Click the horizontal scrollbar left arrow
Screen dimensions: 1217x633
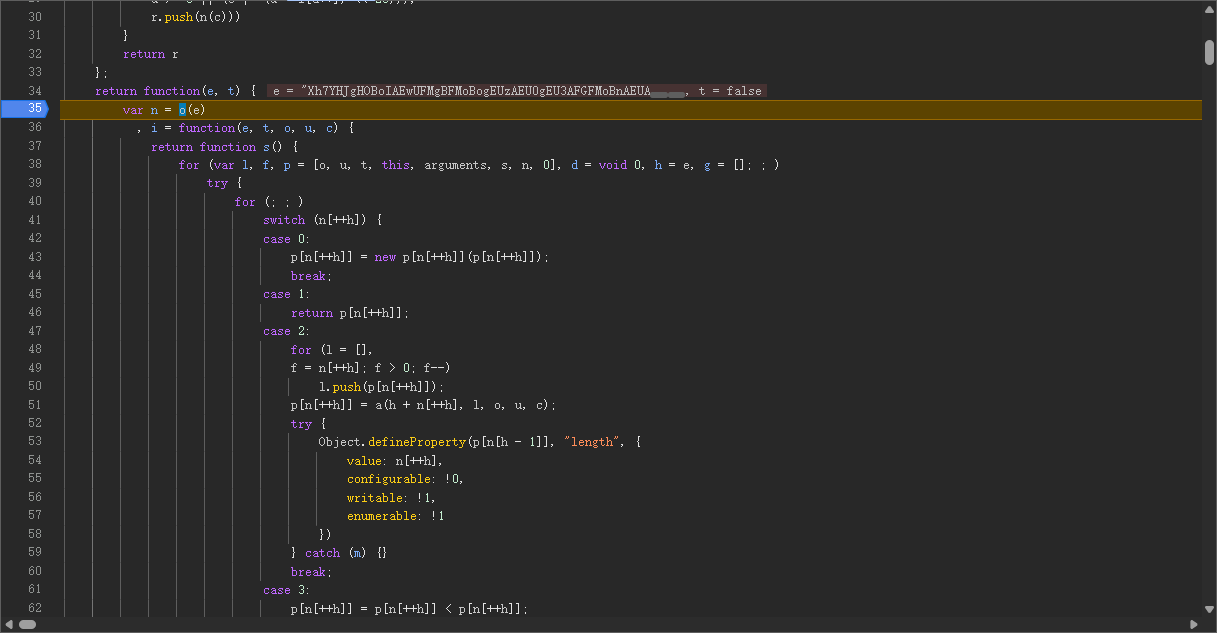7,624
